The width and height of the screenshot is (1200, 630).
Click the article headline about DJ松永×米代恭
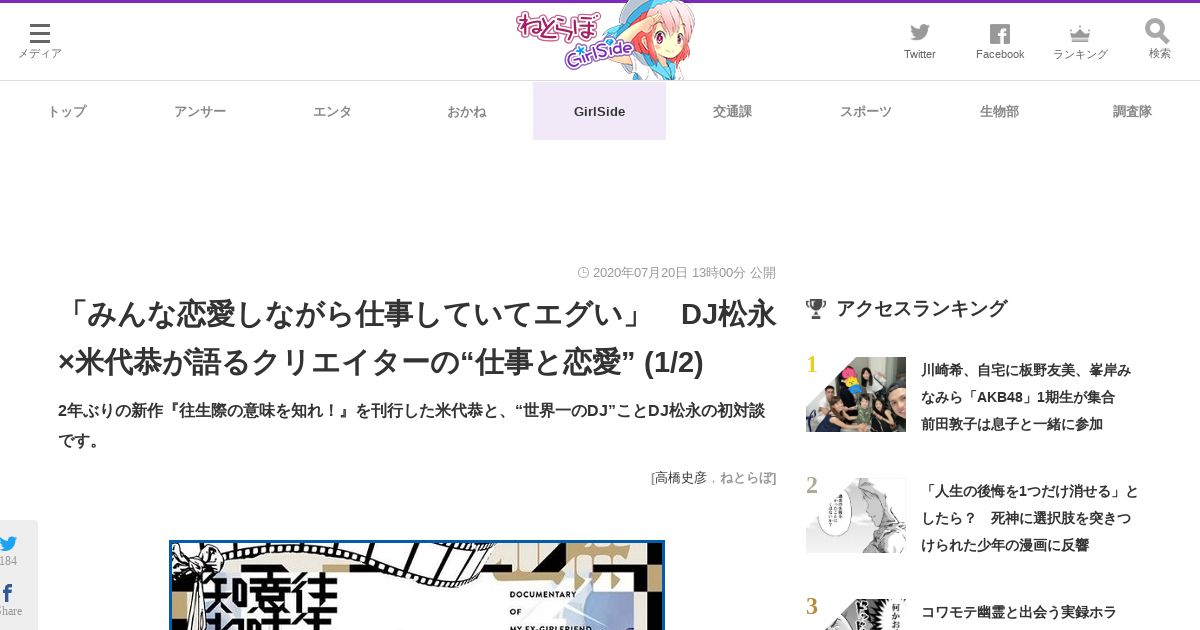coord(417,338)
